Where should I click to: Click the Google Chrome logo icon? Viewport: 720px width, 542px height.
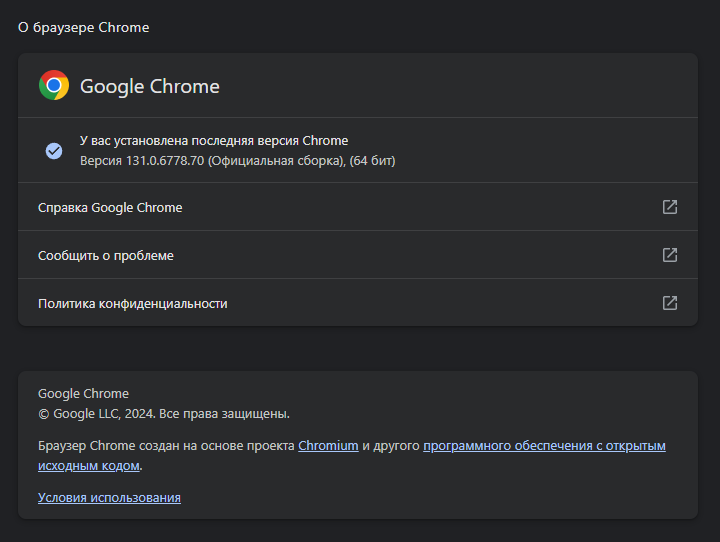click(x=54, y=85)
